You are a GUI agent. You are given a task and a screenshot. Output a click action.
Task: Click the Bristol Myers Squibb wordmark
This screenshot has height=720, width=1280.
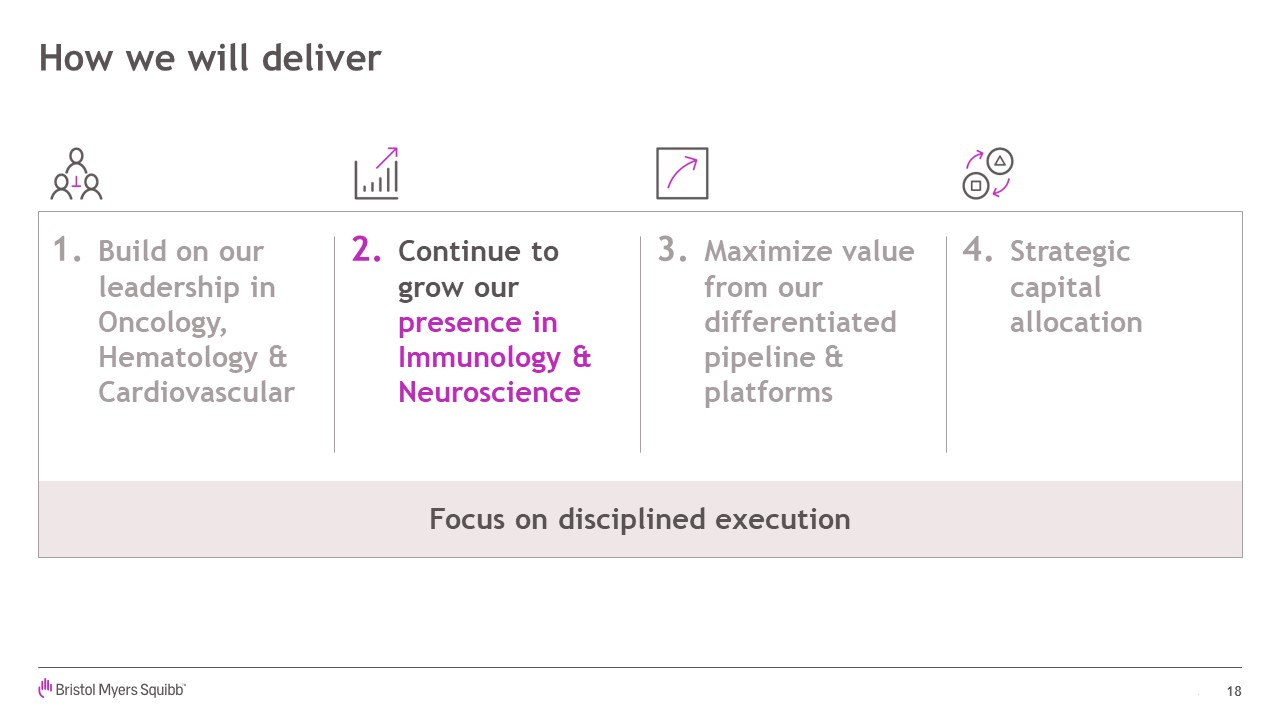pos(120,690)
